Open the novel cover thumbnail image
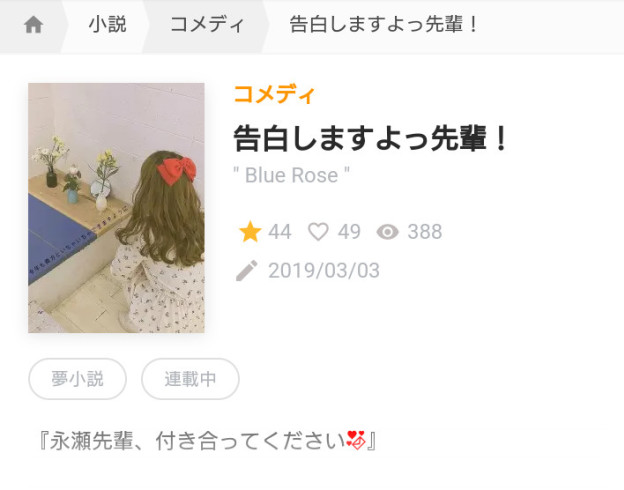 pyautogui.click(x=116, y=208)
